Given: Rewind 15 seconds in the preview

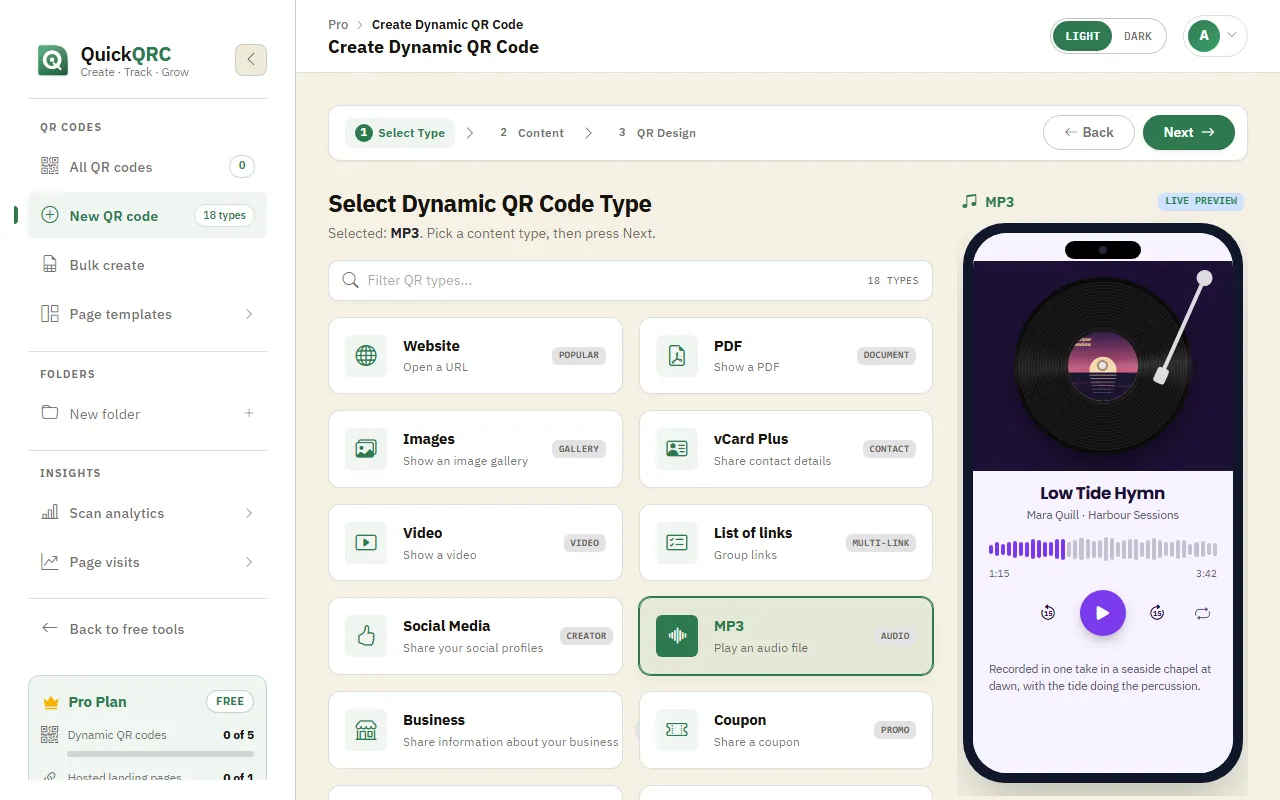Looking at the screenshot, I should coord(1048,613).
